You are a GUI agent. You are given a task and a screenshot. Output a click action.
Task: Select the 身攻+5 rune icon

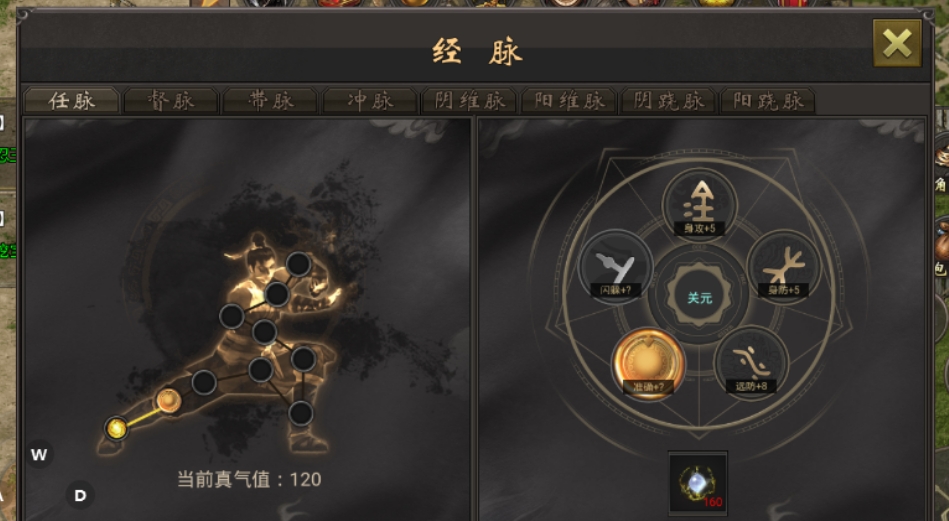(x=699, y=205)
